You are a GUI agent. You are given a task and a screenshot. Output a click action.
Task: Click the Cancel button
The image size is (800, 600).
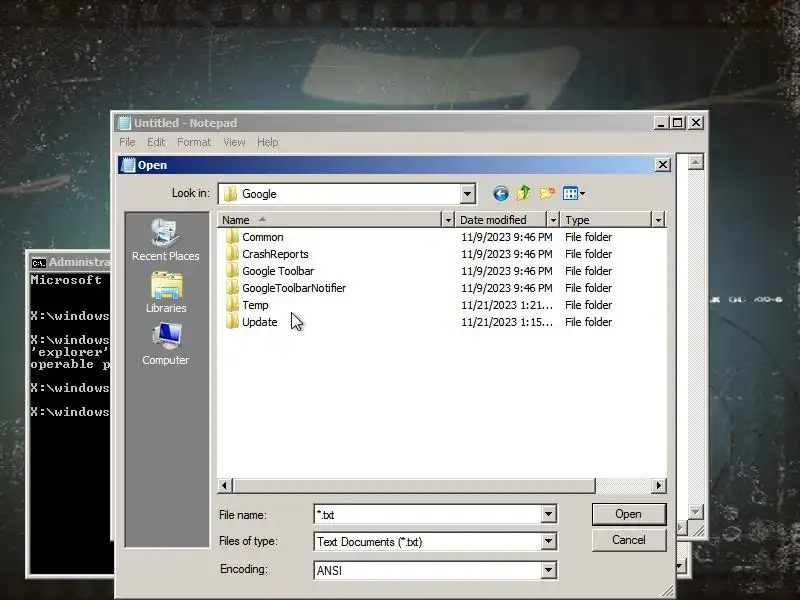pos(629,540)
